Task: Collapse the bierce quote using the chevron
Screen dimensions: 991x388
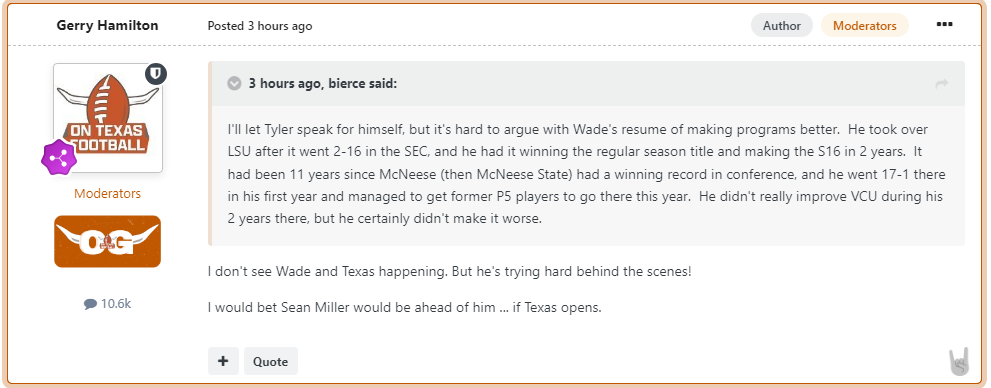Action: [x=234, y=83]
